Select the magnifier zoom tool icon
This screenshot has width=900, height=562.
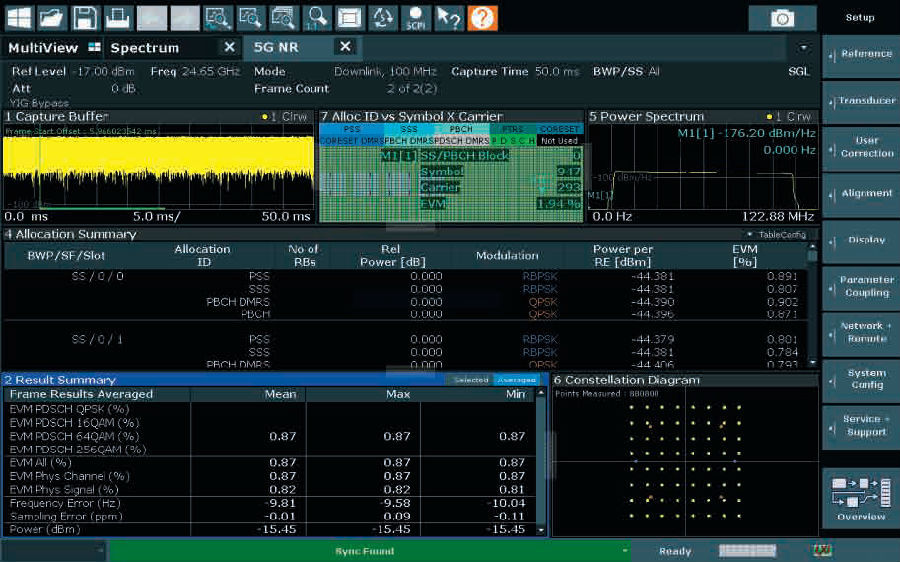point(316,18)
